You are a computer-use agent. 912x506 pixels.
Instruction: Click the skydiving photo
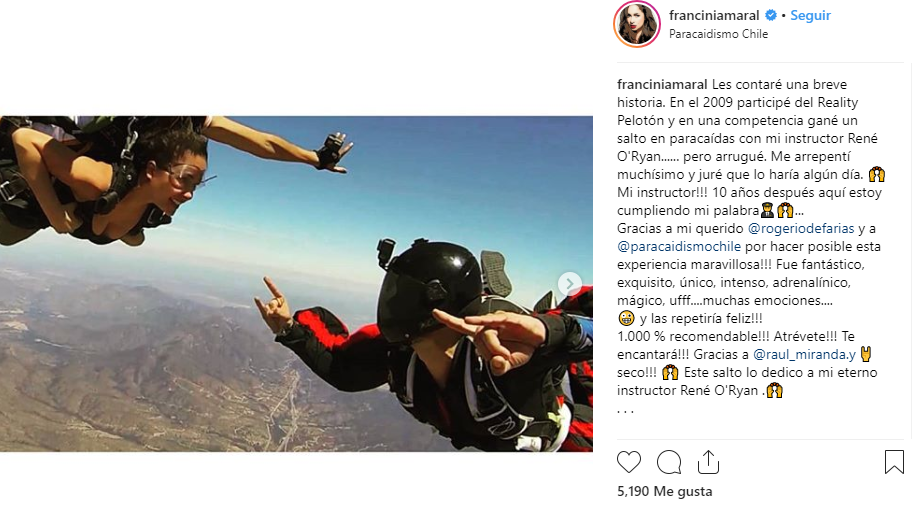click(296, 284)
